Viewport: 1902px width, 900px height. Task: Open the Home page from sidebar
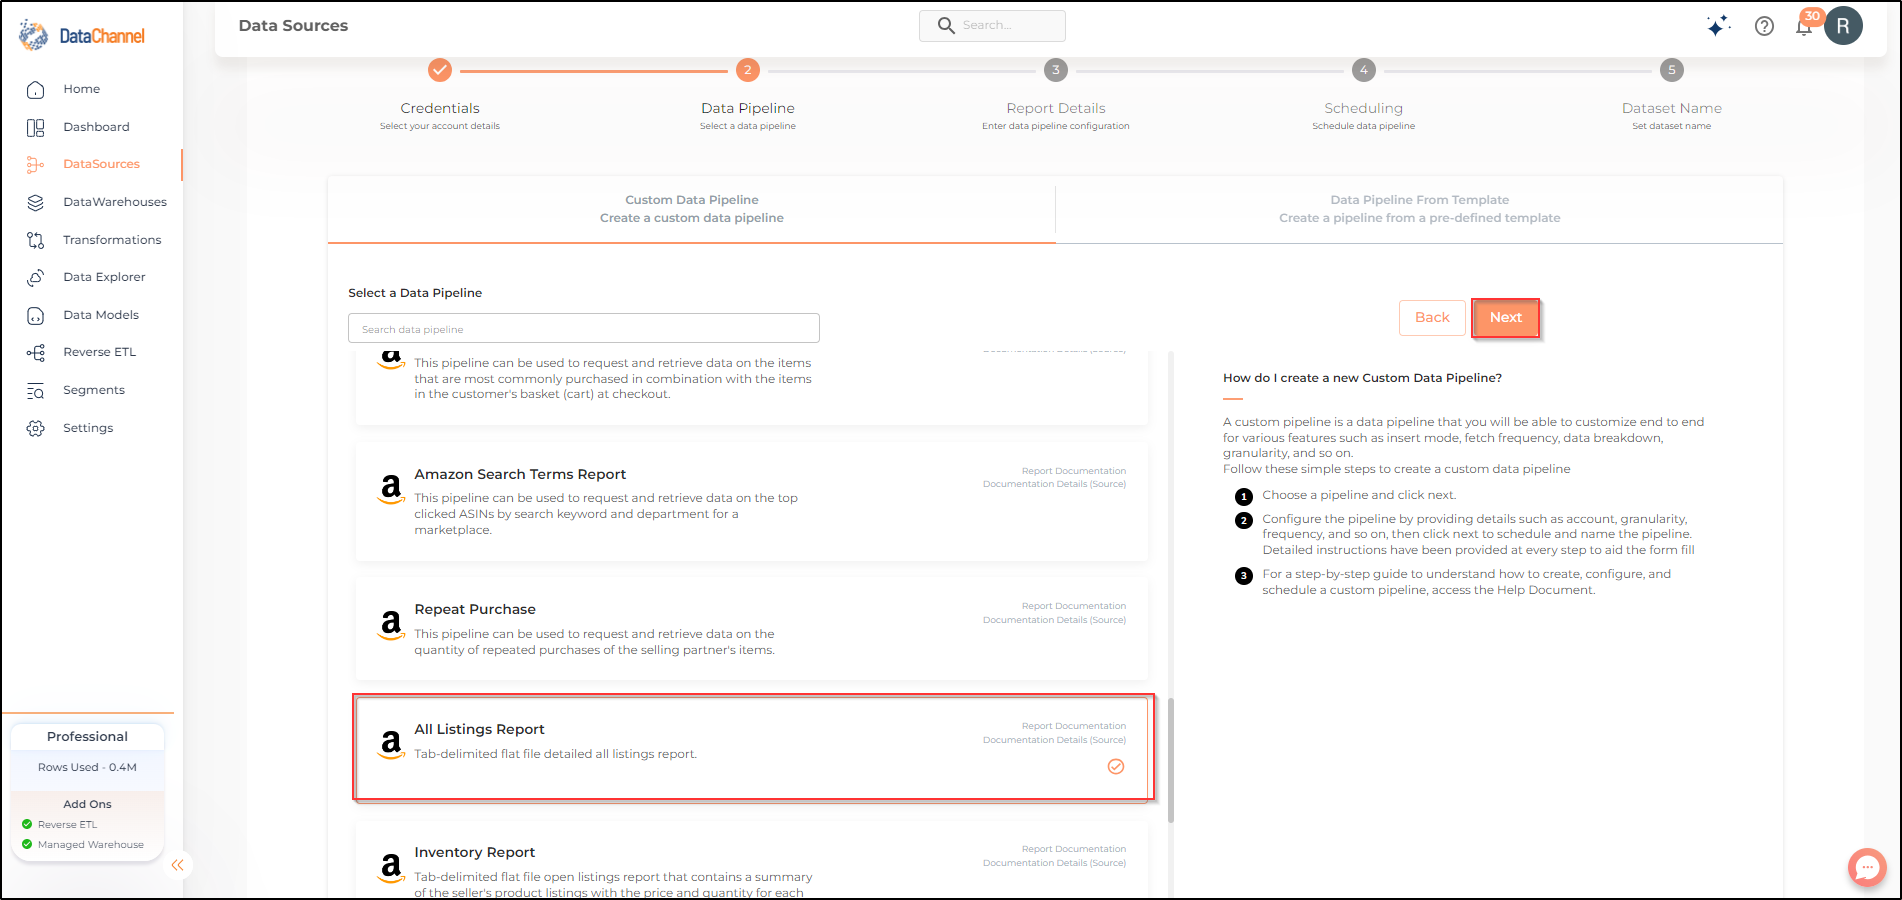click(x=81, y=89)
